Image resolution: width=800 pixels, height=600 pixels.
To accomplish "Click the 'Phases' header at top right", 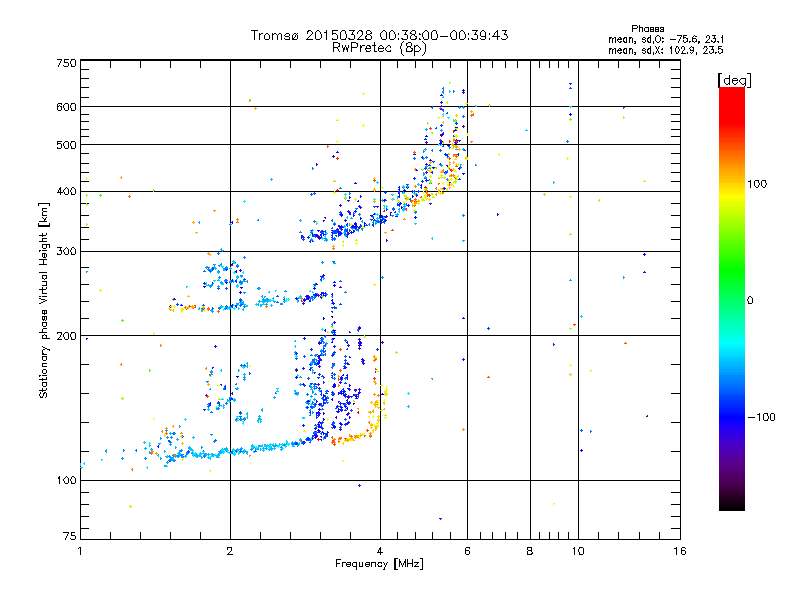I will (647, 29).
